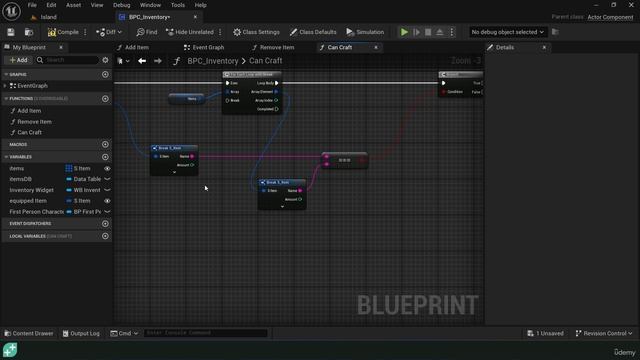
Task: Navigate back with the left arrow
Action: coord(142,61)
